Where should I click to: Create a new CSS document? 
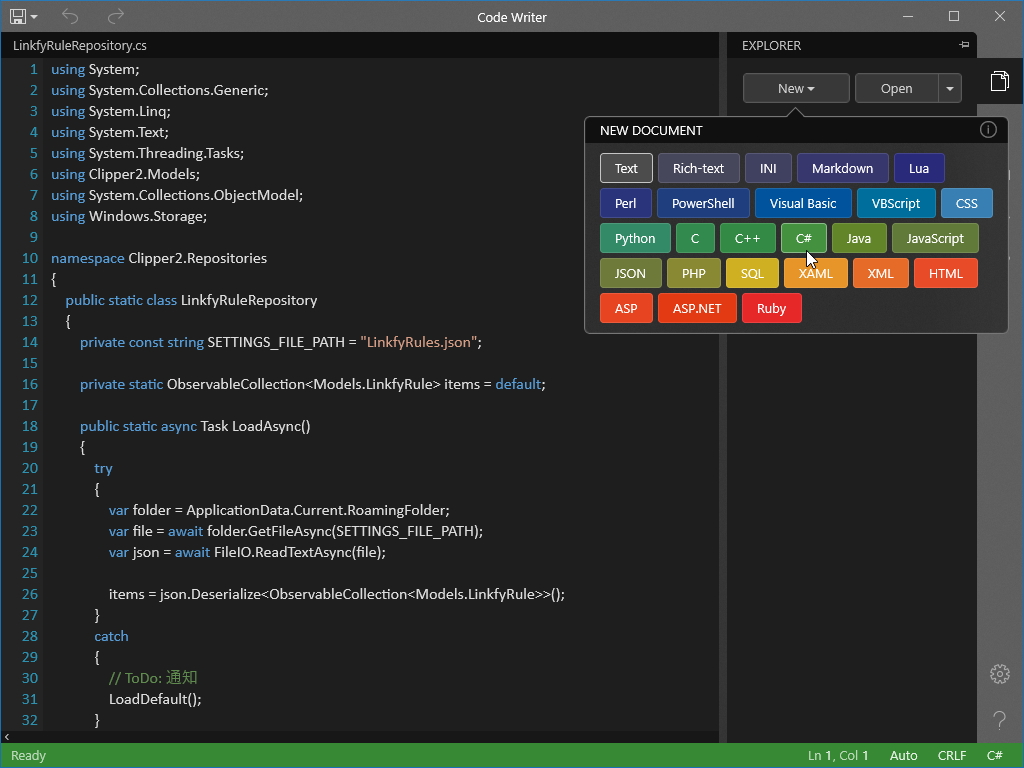click(x=967, y=203)
